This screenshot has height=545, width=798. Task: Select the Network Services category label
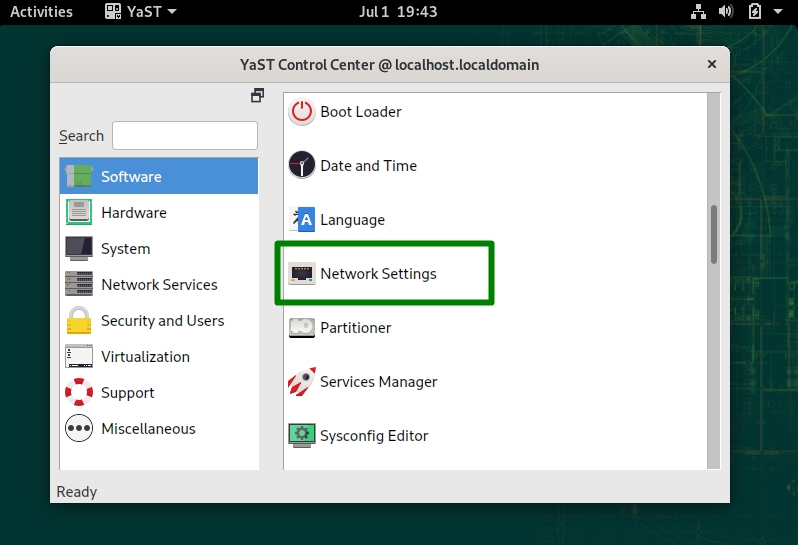tap(159, 284)
